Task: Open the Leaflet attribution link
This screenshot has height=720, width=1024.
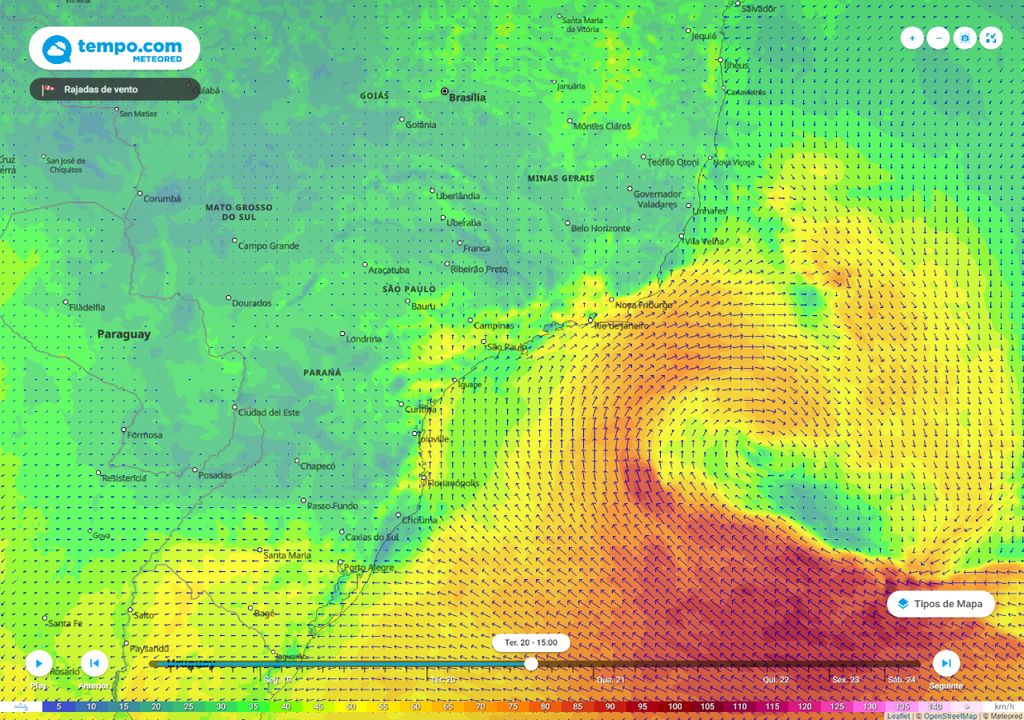Action: point(897,716)
